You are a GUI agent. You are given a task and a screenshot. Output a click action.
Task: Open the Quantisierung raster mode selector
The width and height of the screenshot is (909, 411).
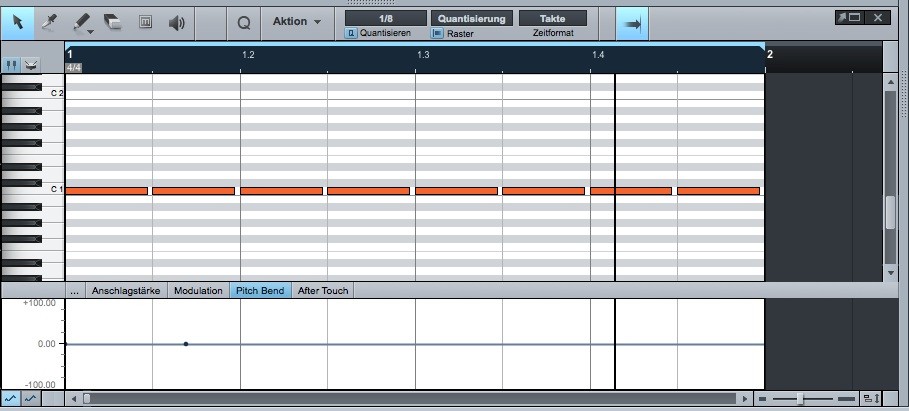point(471,19)
